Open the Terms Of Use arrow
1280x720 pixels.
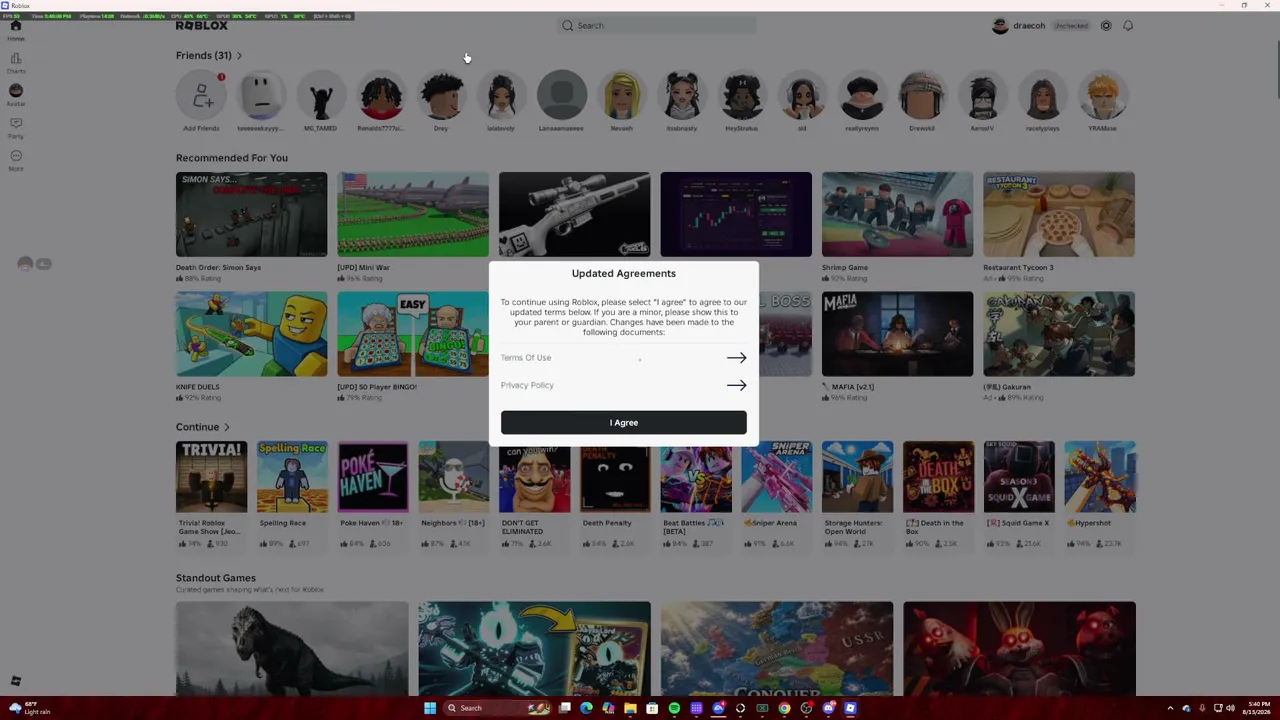pyautogui.click(x=736, y=358)
